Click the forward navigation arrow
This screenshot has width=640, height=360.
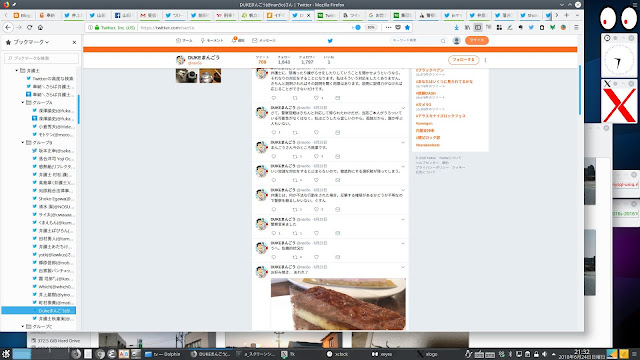[x=19, y=27]
